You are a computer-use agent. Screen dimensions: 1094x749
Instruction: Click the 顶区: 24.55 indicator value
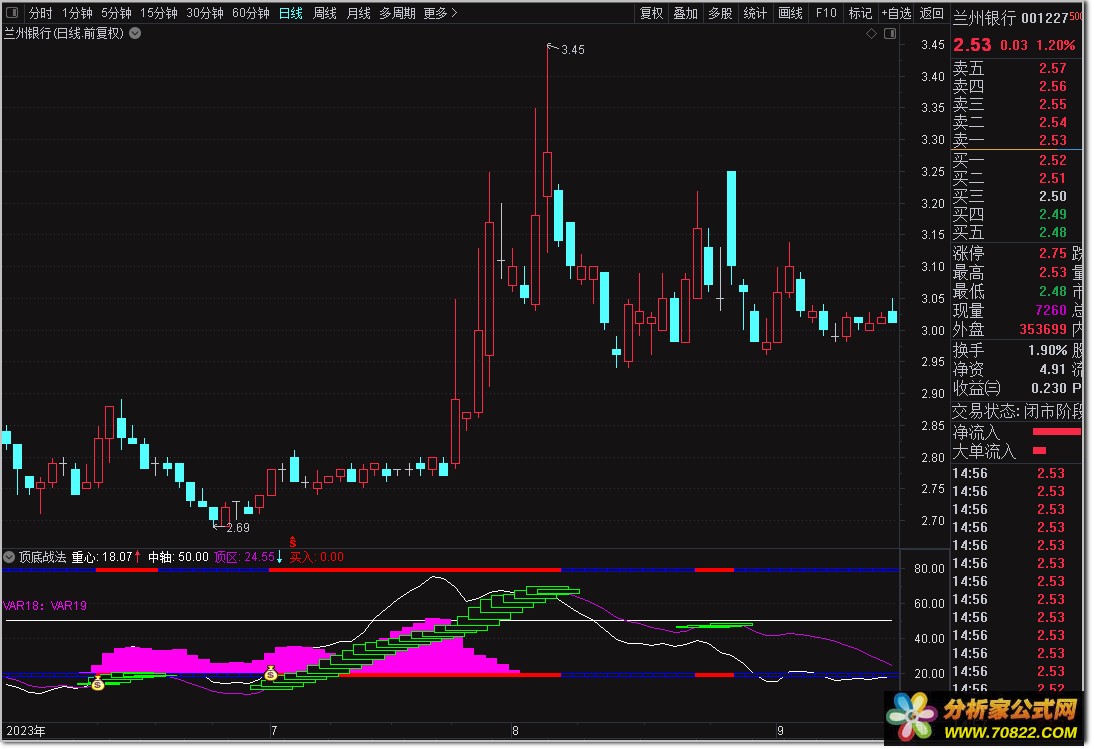point(244,557)
